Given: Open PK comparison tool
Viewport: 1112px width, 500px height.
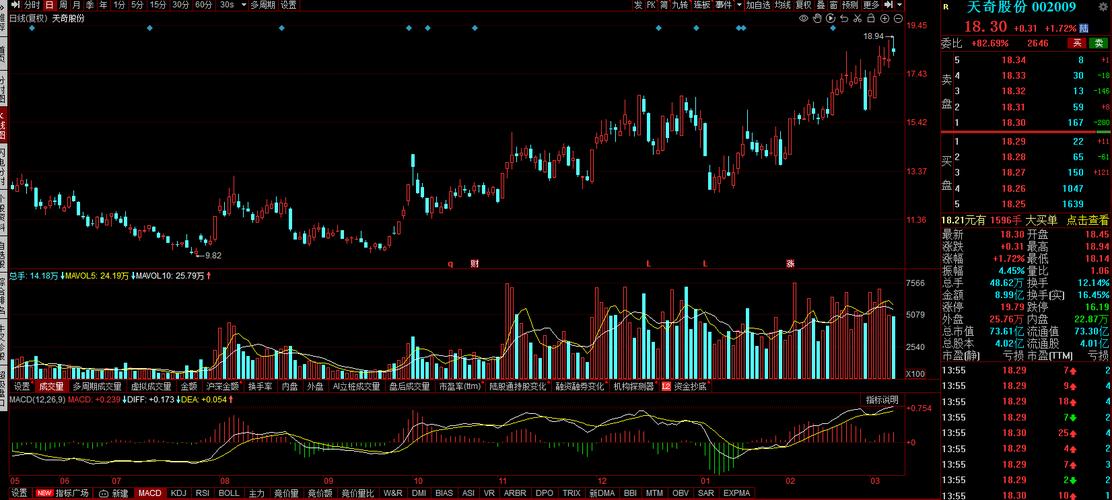Looking at the screenshot, I should (651, 5).
